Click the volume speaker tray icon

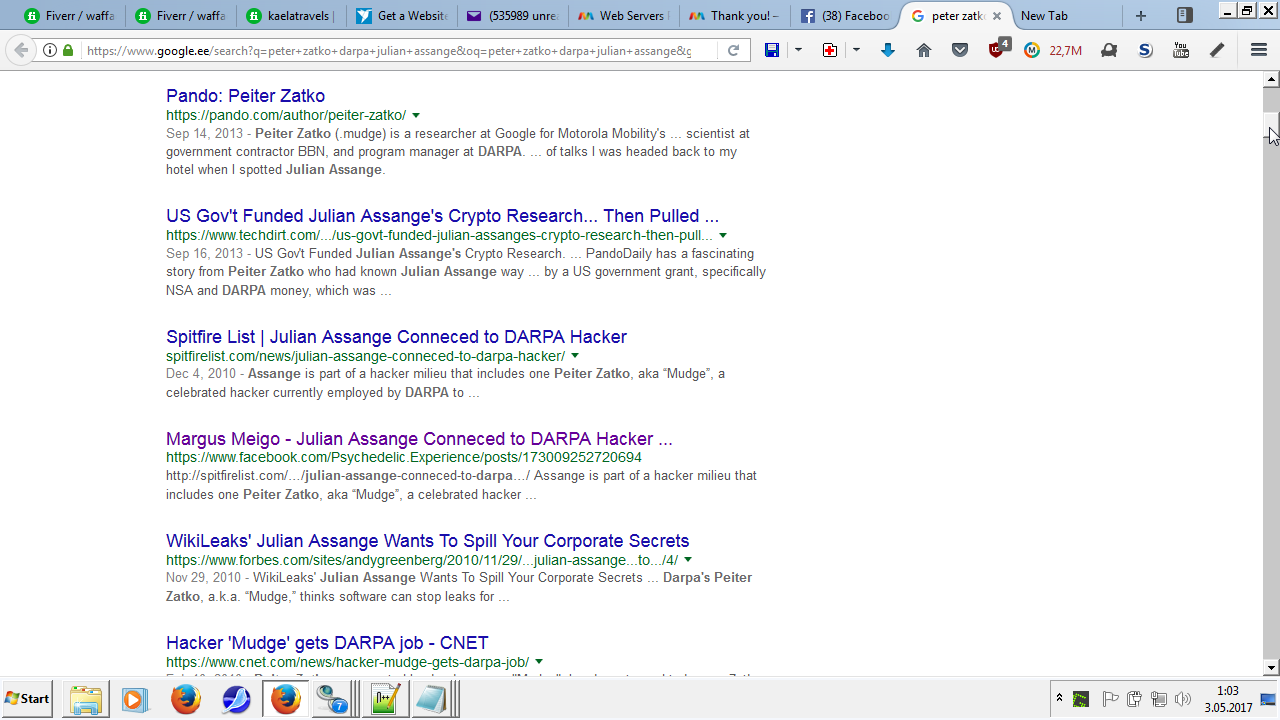pyautogui.click(x=1184, y=699)
